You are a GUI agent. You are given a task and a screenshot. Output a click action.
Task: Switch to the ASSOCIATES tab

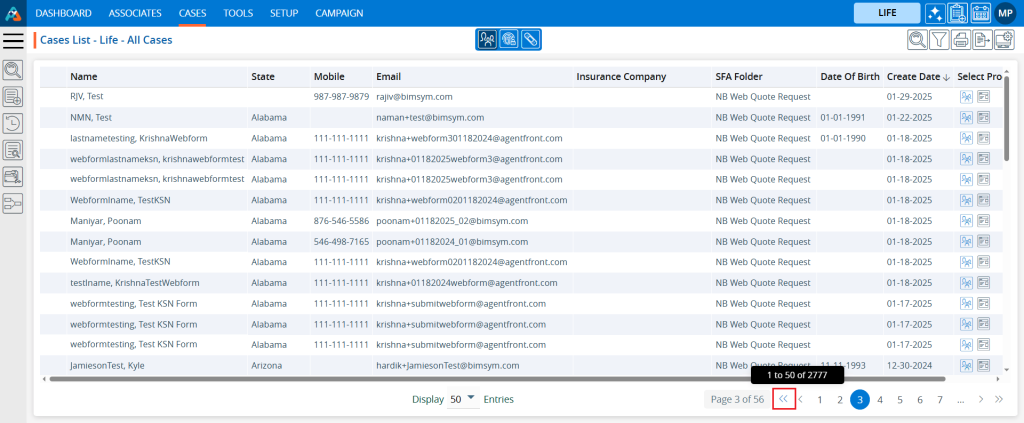point(135,13)
